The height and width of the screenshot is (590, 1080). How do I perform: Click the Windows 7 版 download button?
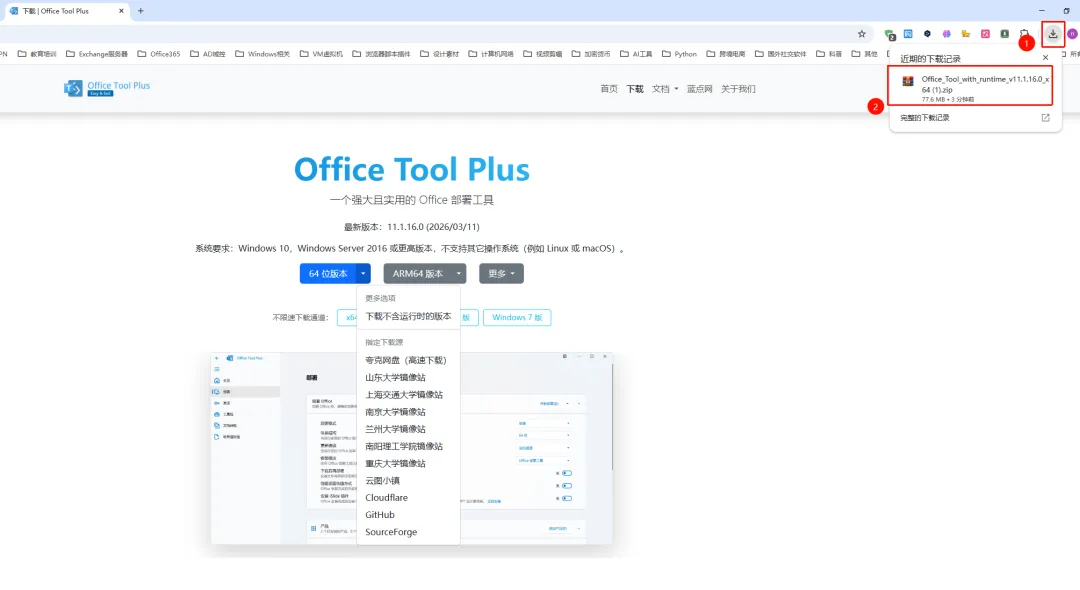pos(517,317)
